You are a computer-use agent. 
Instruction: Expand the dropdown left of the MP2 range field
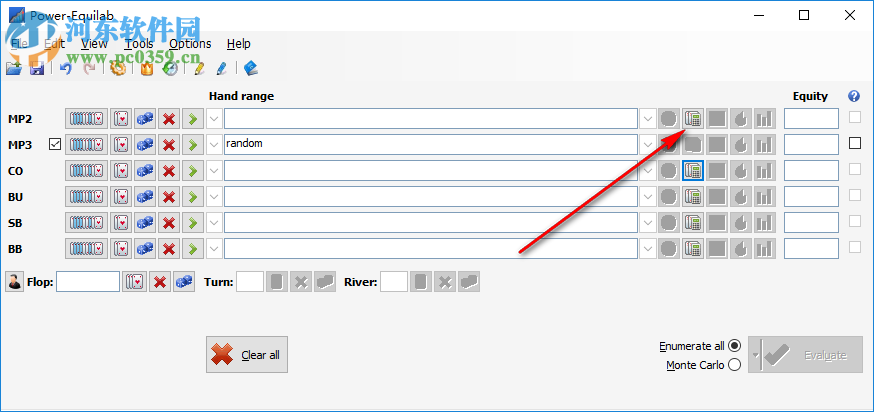click(x=214, y=119)
